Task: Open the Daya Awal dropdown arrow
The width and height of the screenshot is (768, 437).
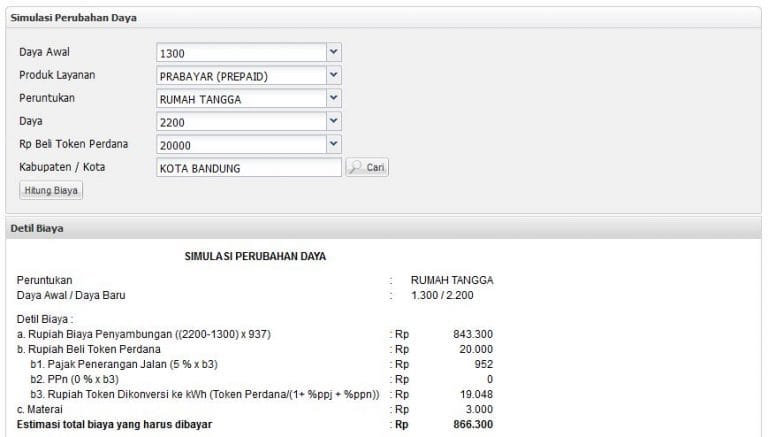Action: 334,52
